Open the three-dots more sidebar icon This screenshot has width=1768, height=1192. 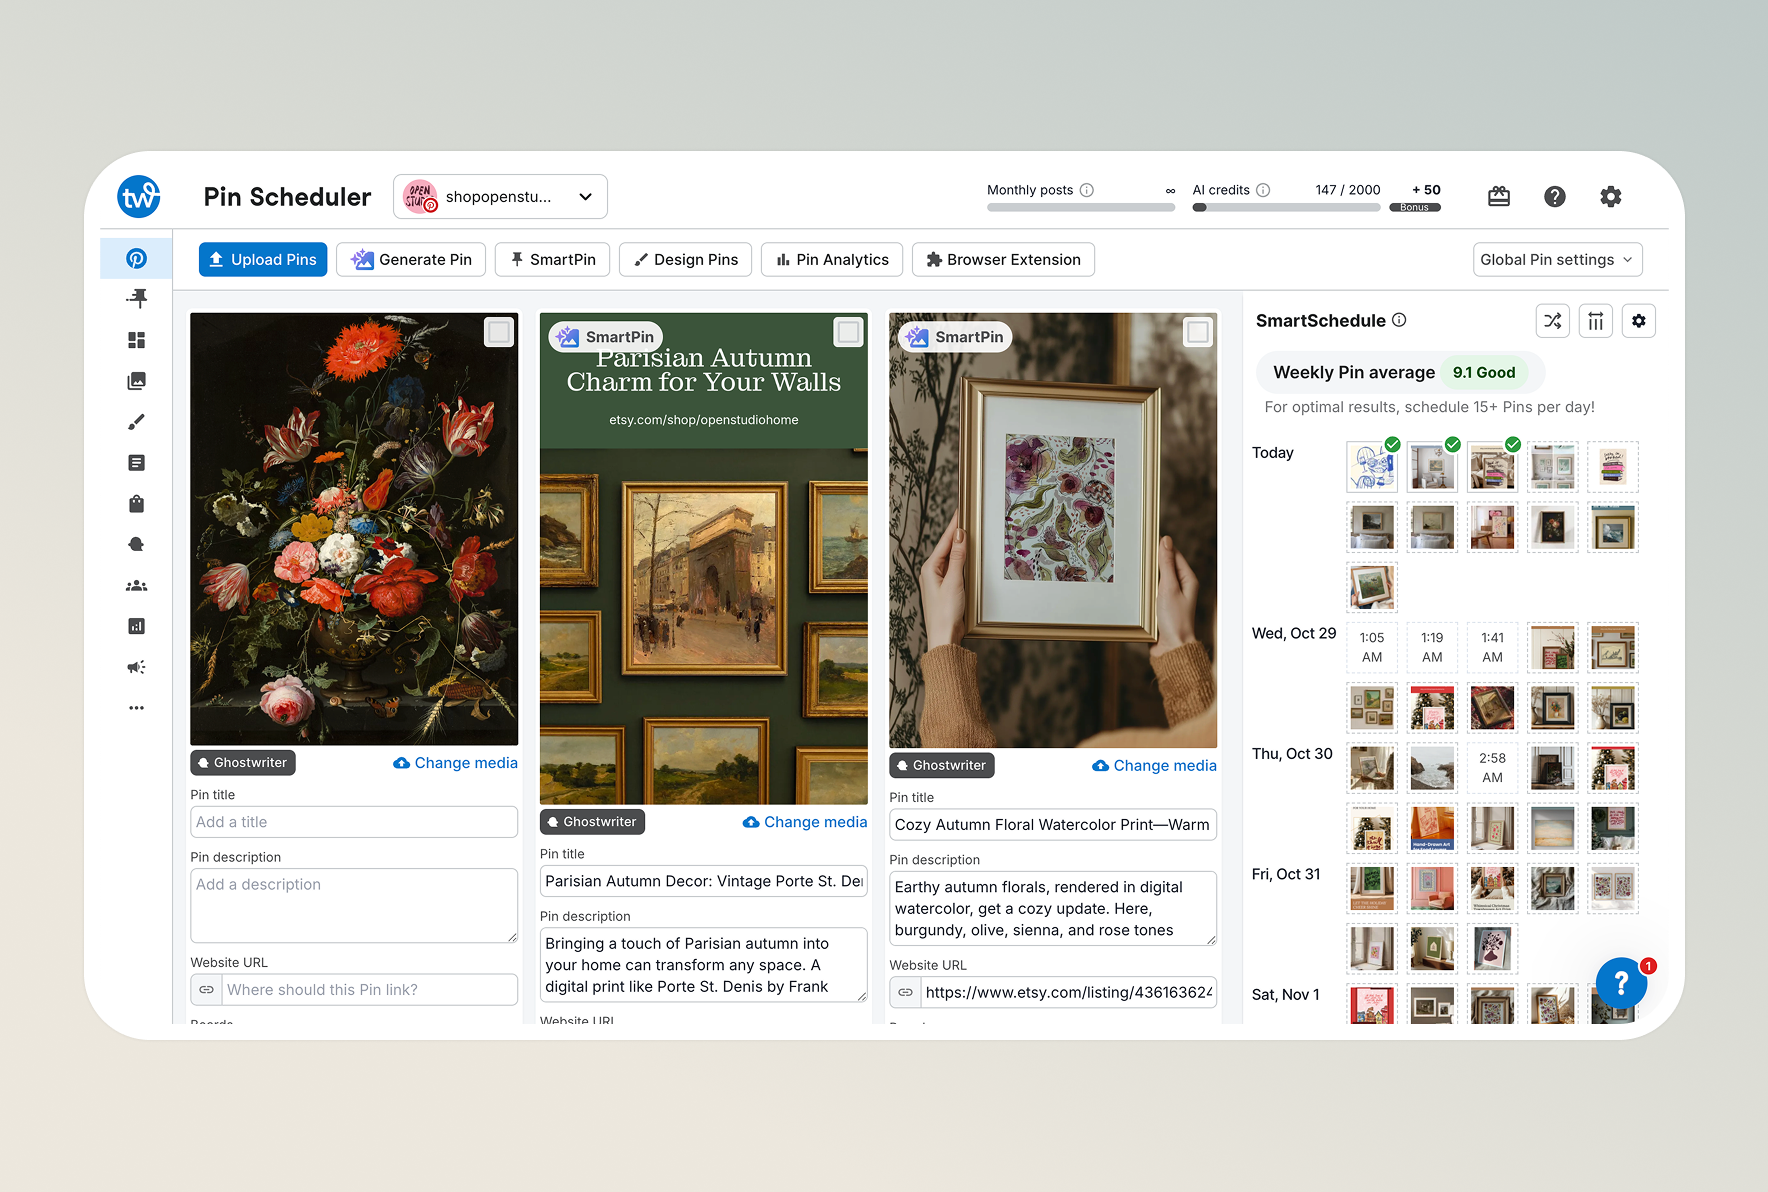137,708
